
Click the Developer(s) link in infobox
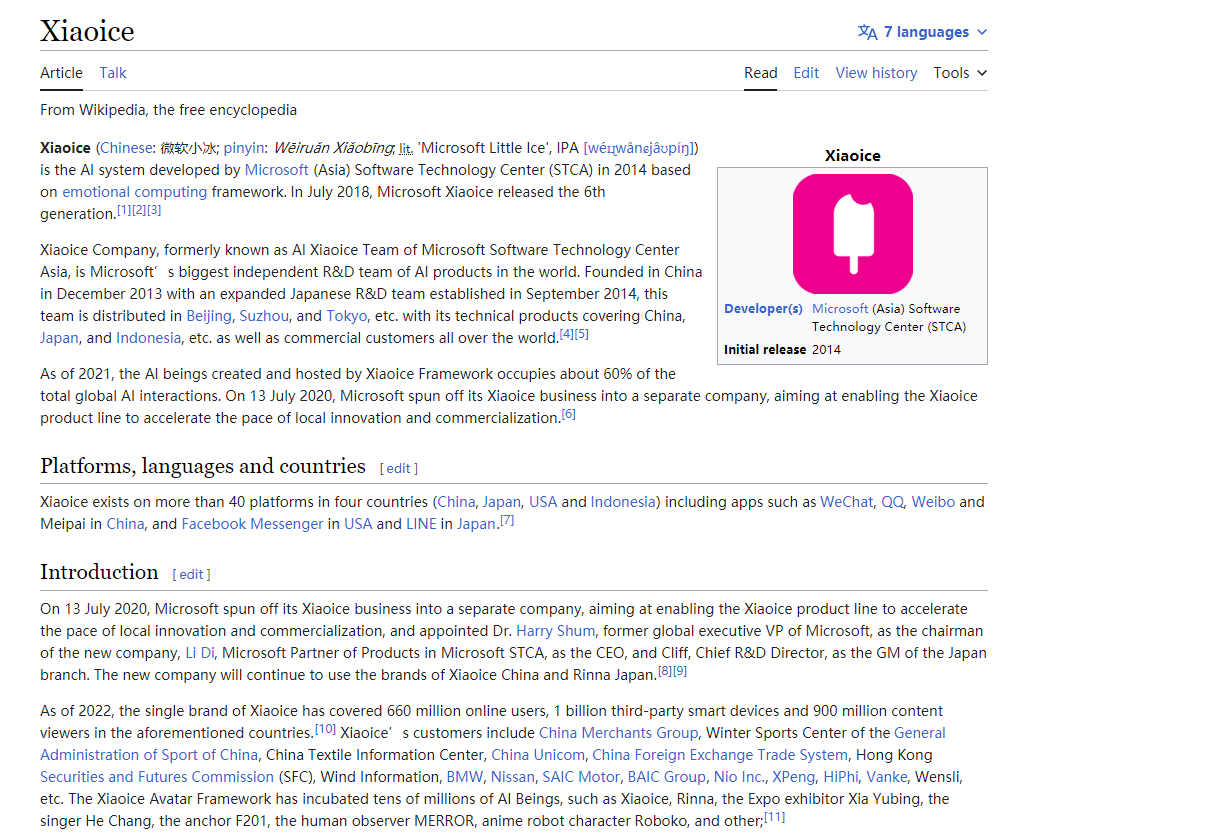[x=763, y=309]
